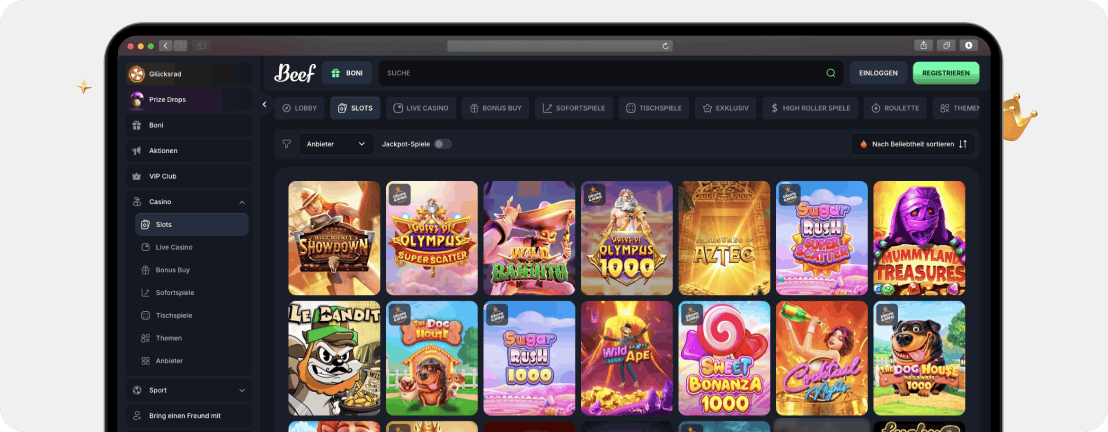The image size is (1108, 432).
Task: Switch to the LIVE CASINO tab
Action: pos(421,108)
